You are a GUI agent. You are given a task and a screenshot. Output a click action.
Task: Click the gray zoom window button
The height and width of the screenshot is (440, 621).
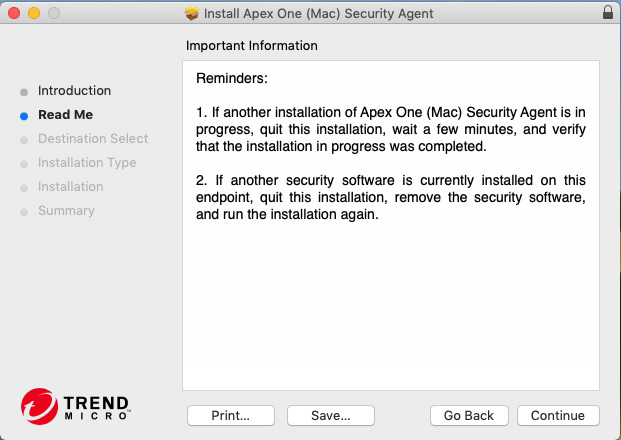tap(54, 14)
